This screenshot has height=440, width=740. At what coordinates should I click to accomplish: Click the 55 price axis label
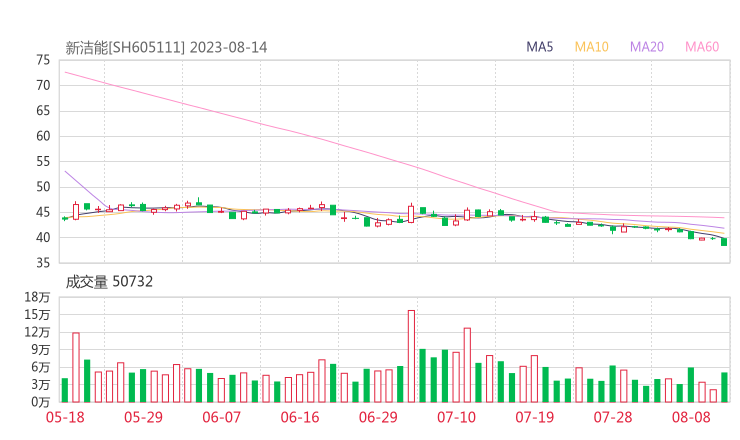click(x=43, y=161)
